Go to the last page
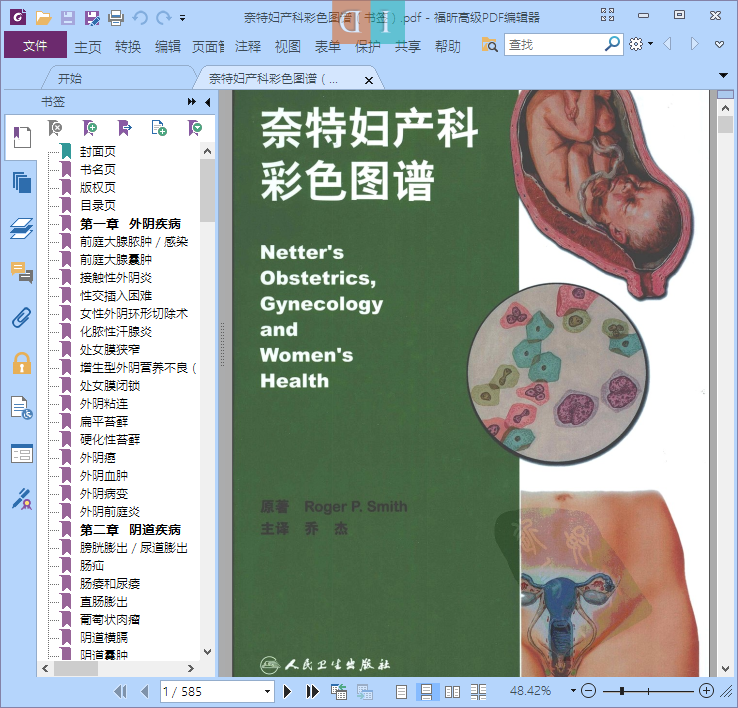Screen dimensions: 738x708 pos(313,692)
